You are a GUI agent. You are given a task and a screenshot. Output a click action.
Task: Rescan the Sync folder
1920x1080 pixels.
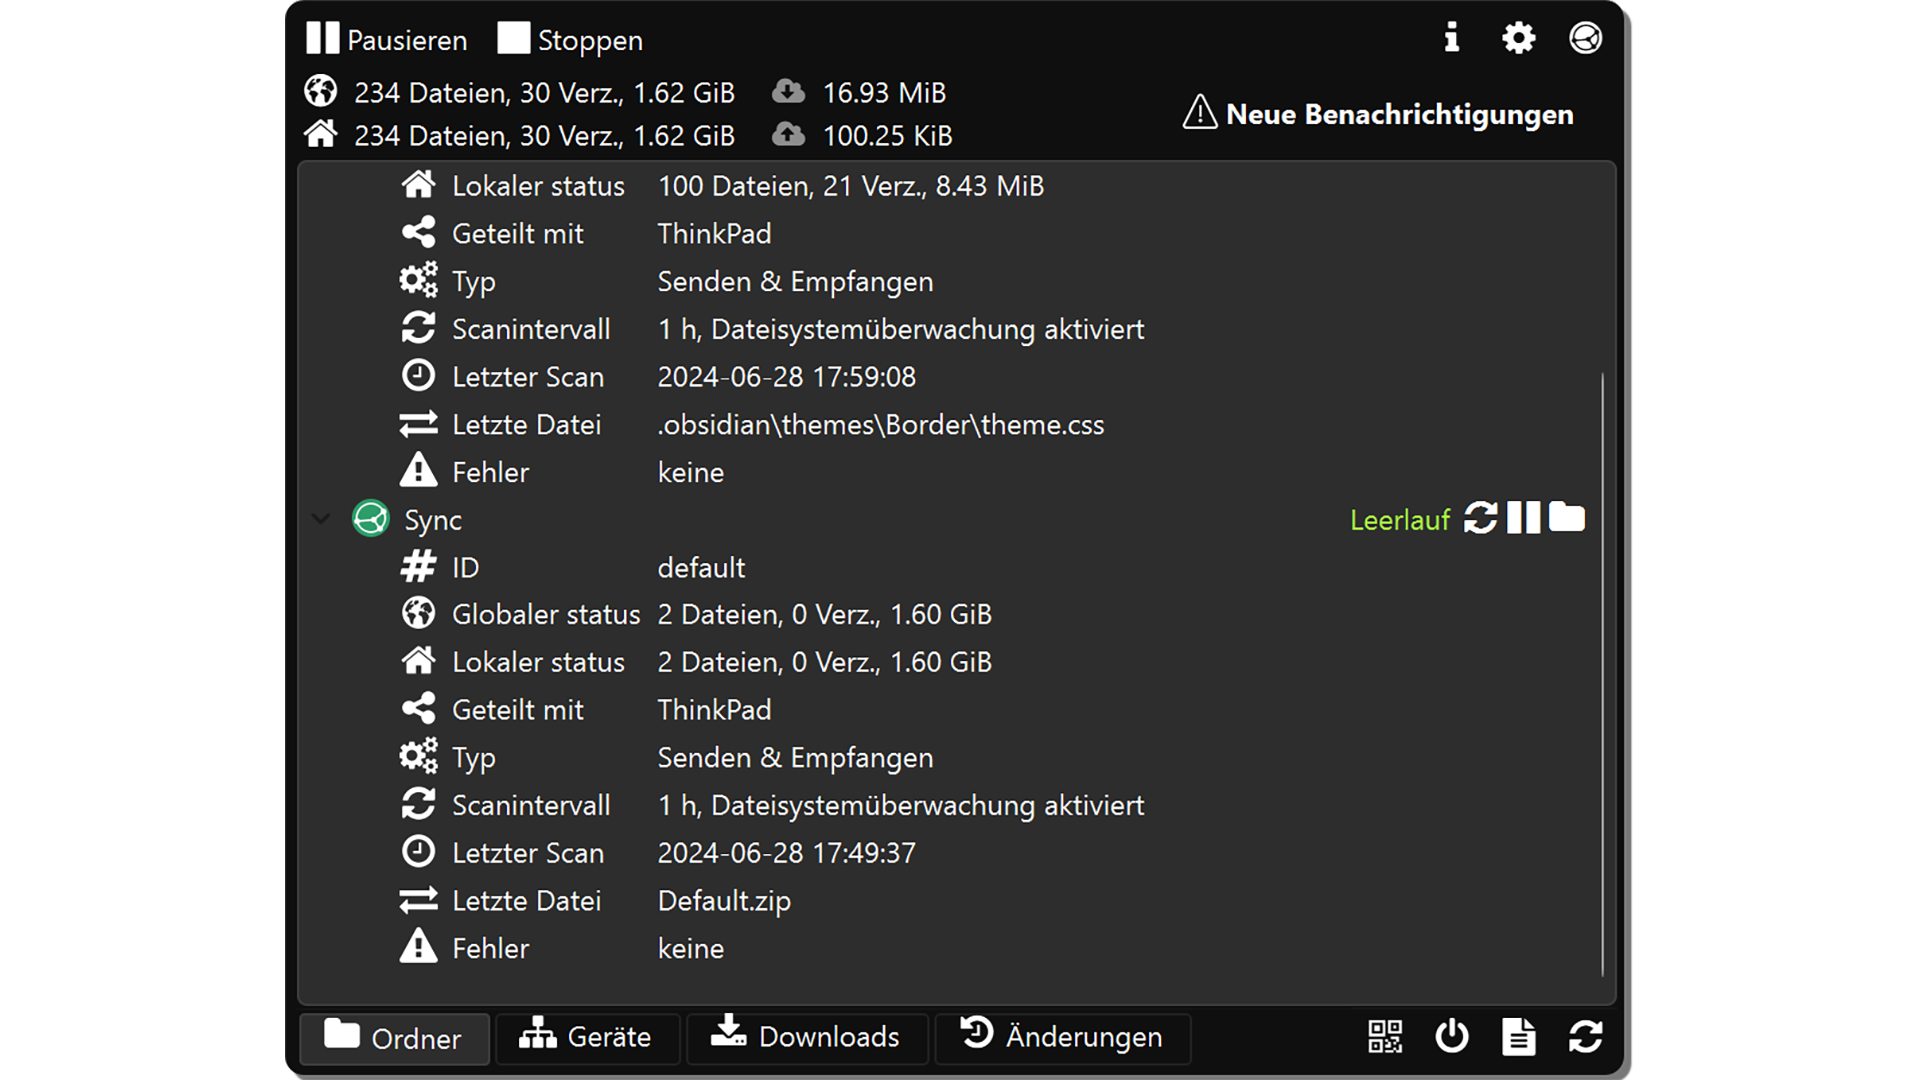1480,518
